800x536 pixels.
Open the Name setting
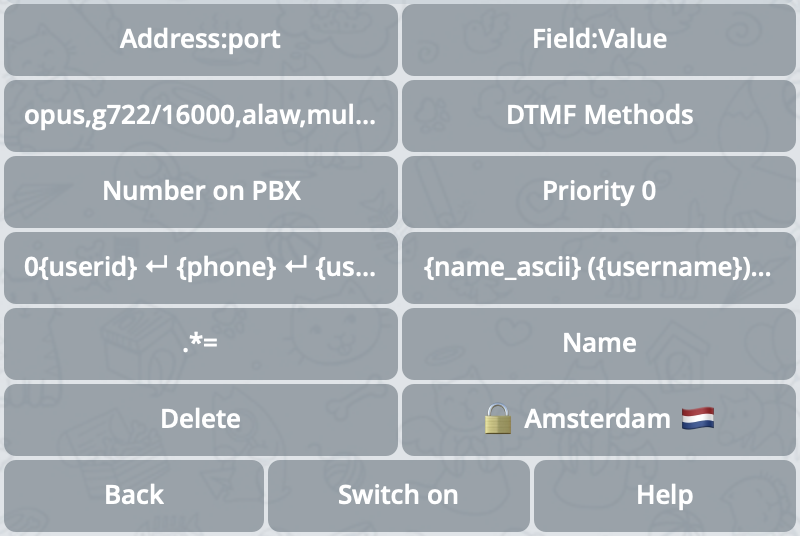coord(599,344)
